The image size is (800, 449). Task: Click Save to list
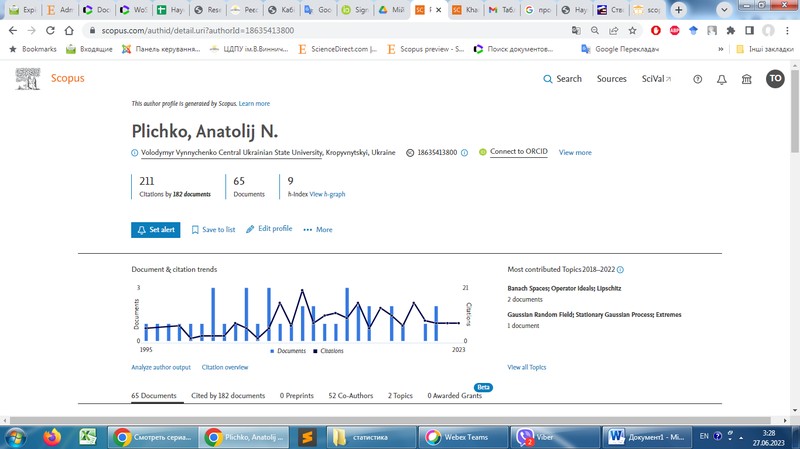click(x=213, y=229)
